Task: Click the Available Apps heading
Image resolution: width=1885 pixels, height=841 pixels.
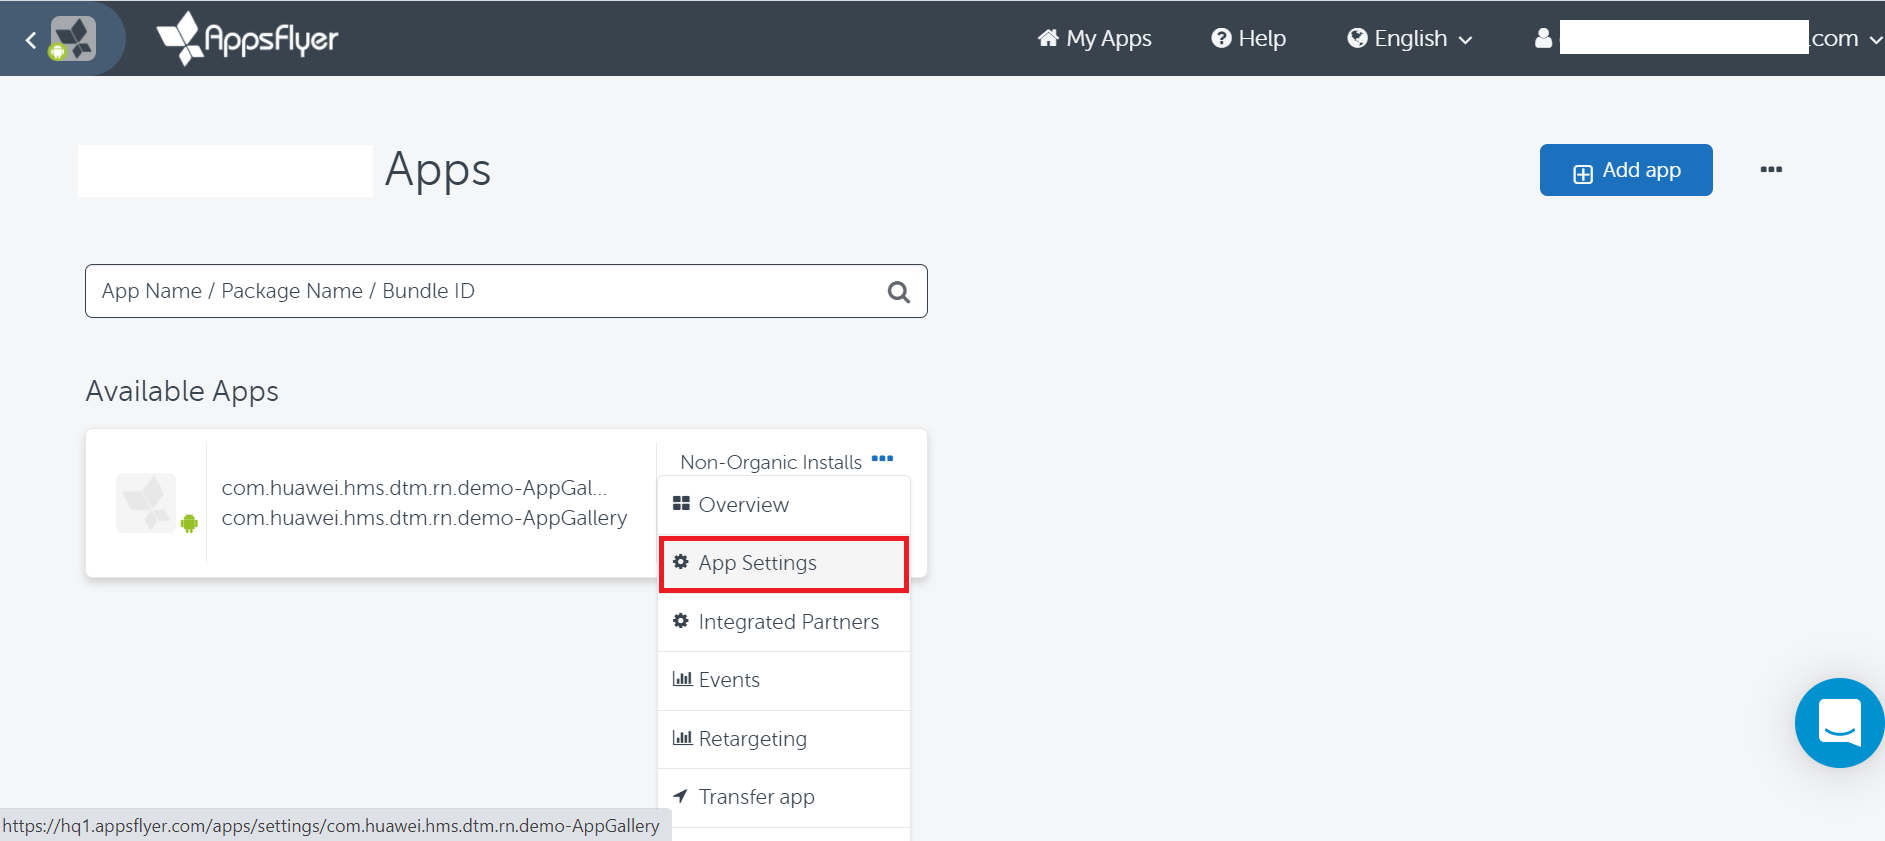Action: click(182, 391)
